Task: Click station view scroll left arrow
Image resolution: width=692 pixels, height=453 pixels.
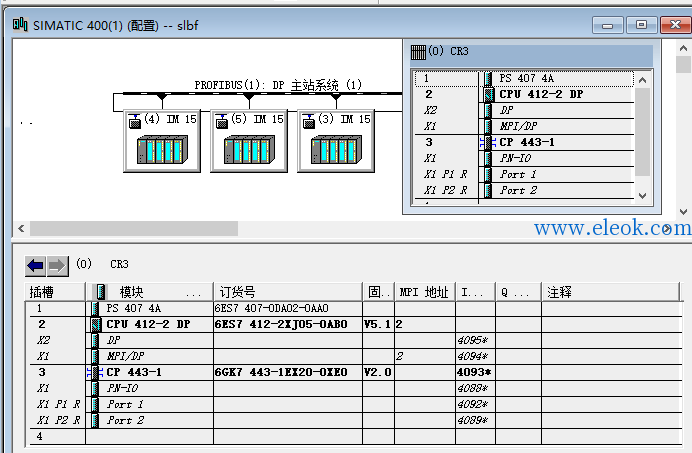Action: tap(21, 228)
